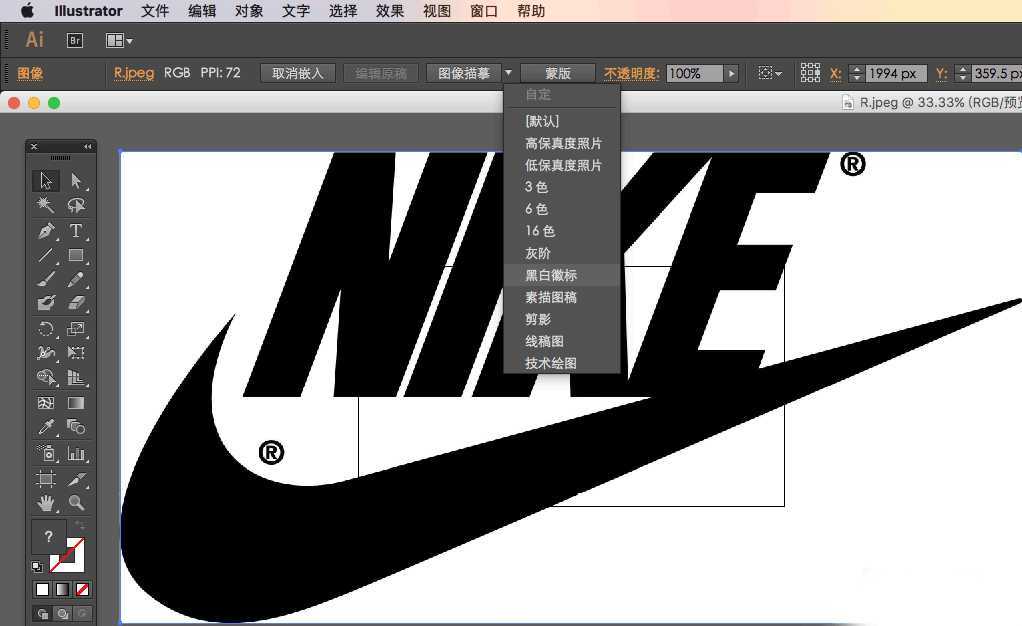Open the 文字 menu in menu bar
Viewport: 1022px width, 626px height.
[x=295, y=11]
